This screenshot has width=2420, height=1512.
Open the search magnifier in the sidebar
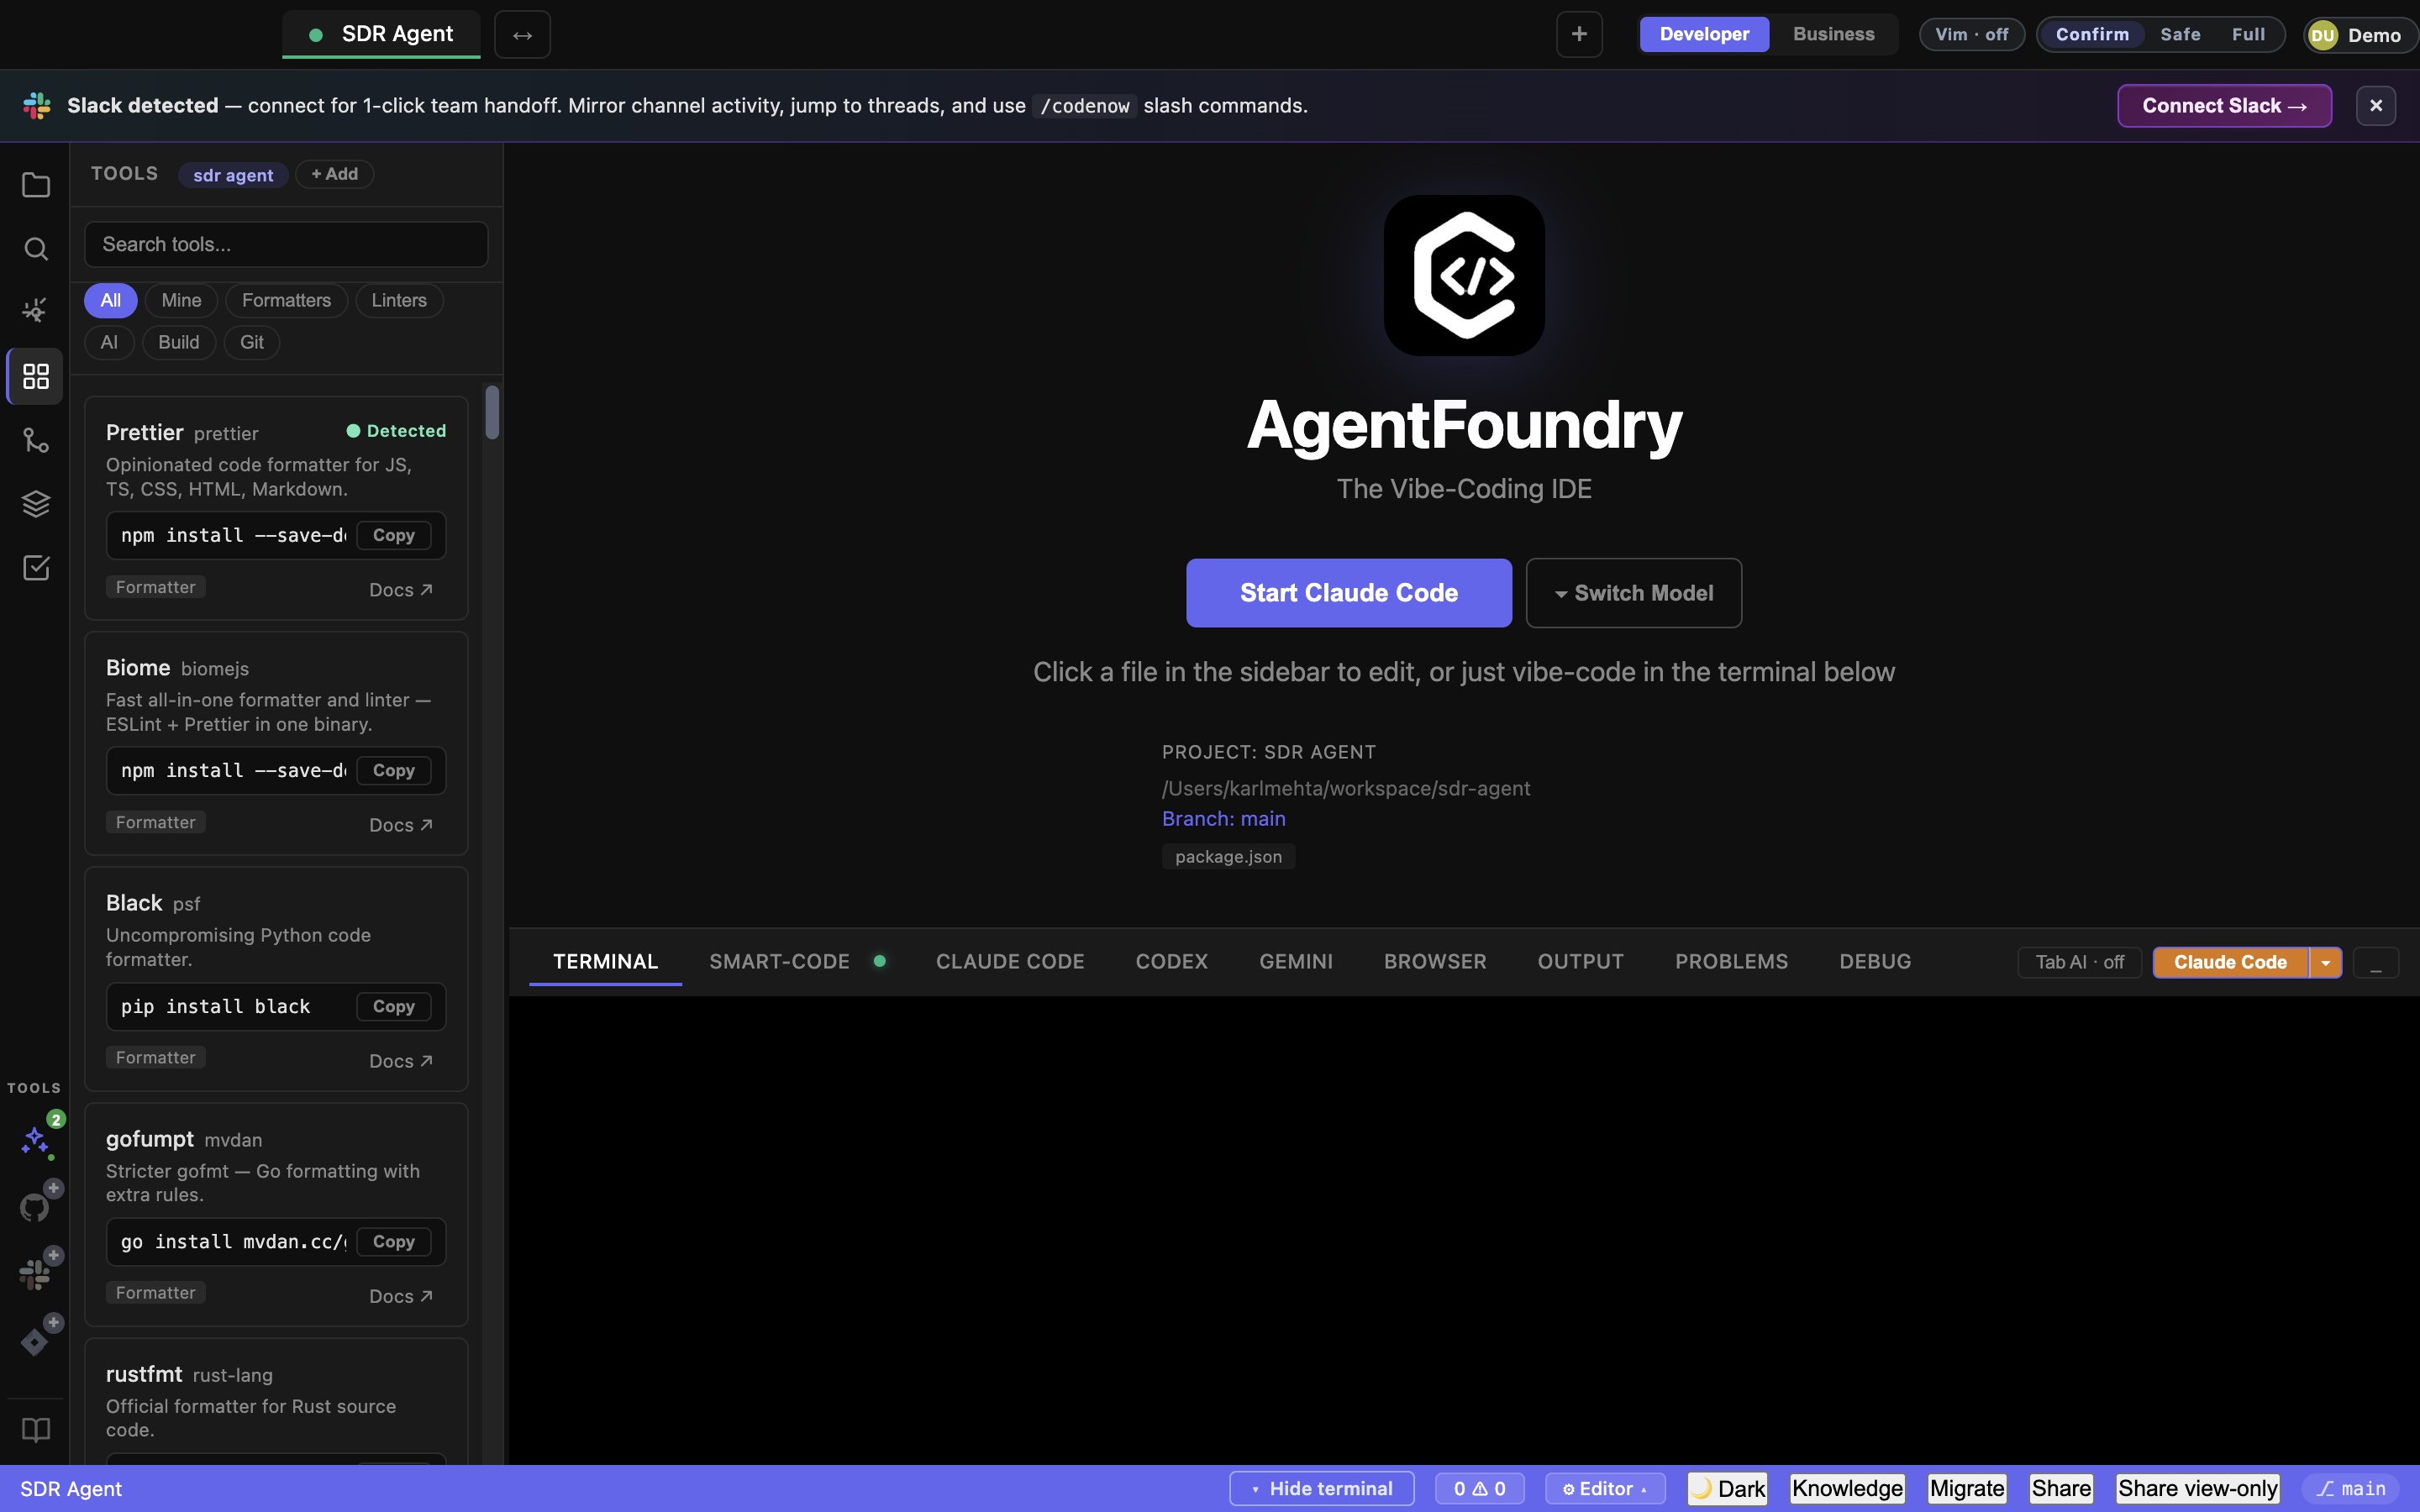(x=35, y=248)
